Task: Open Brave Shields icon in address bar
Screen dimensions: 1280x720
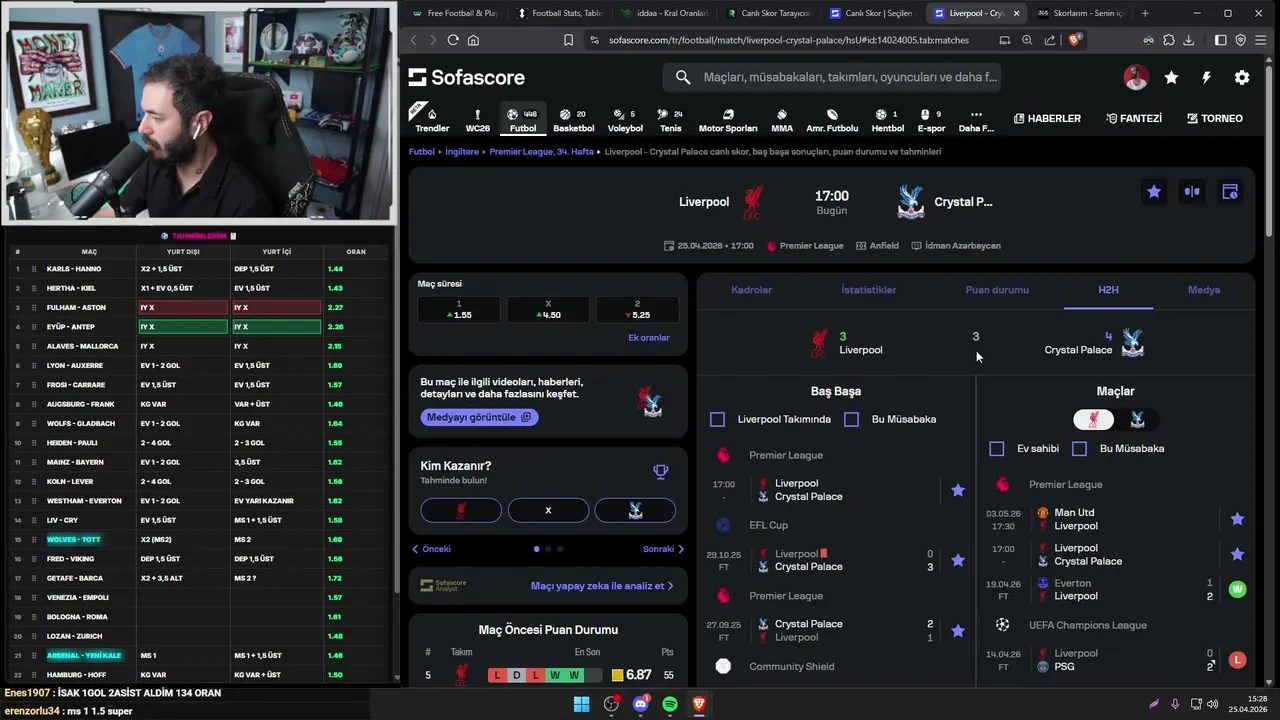Action: (x=1075, y=40)
